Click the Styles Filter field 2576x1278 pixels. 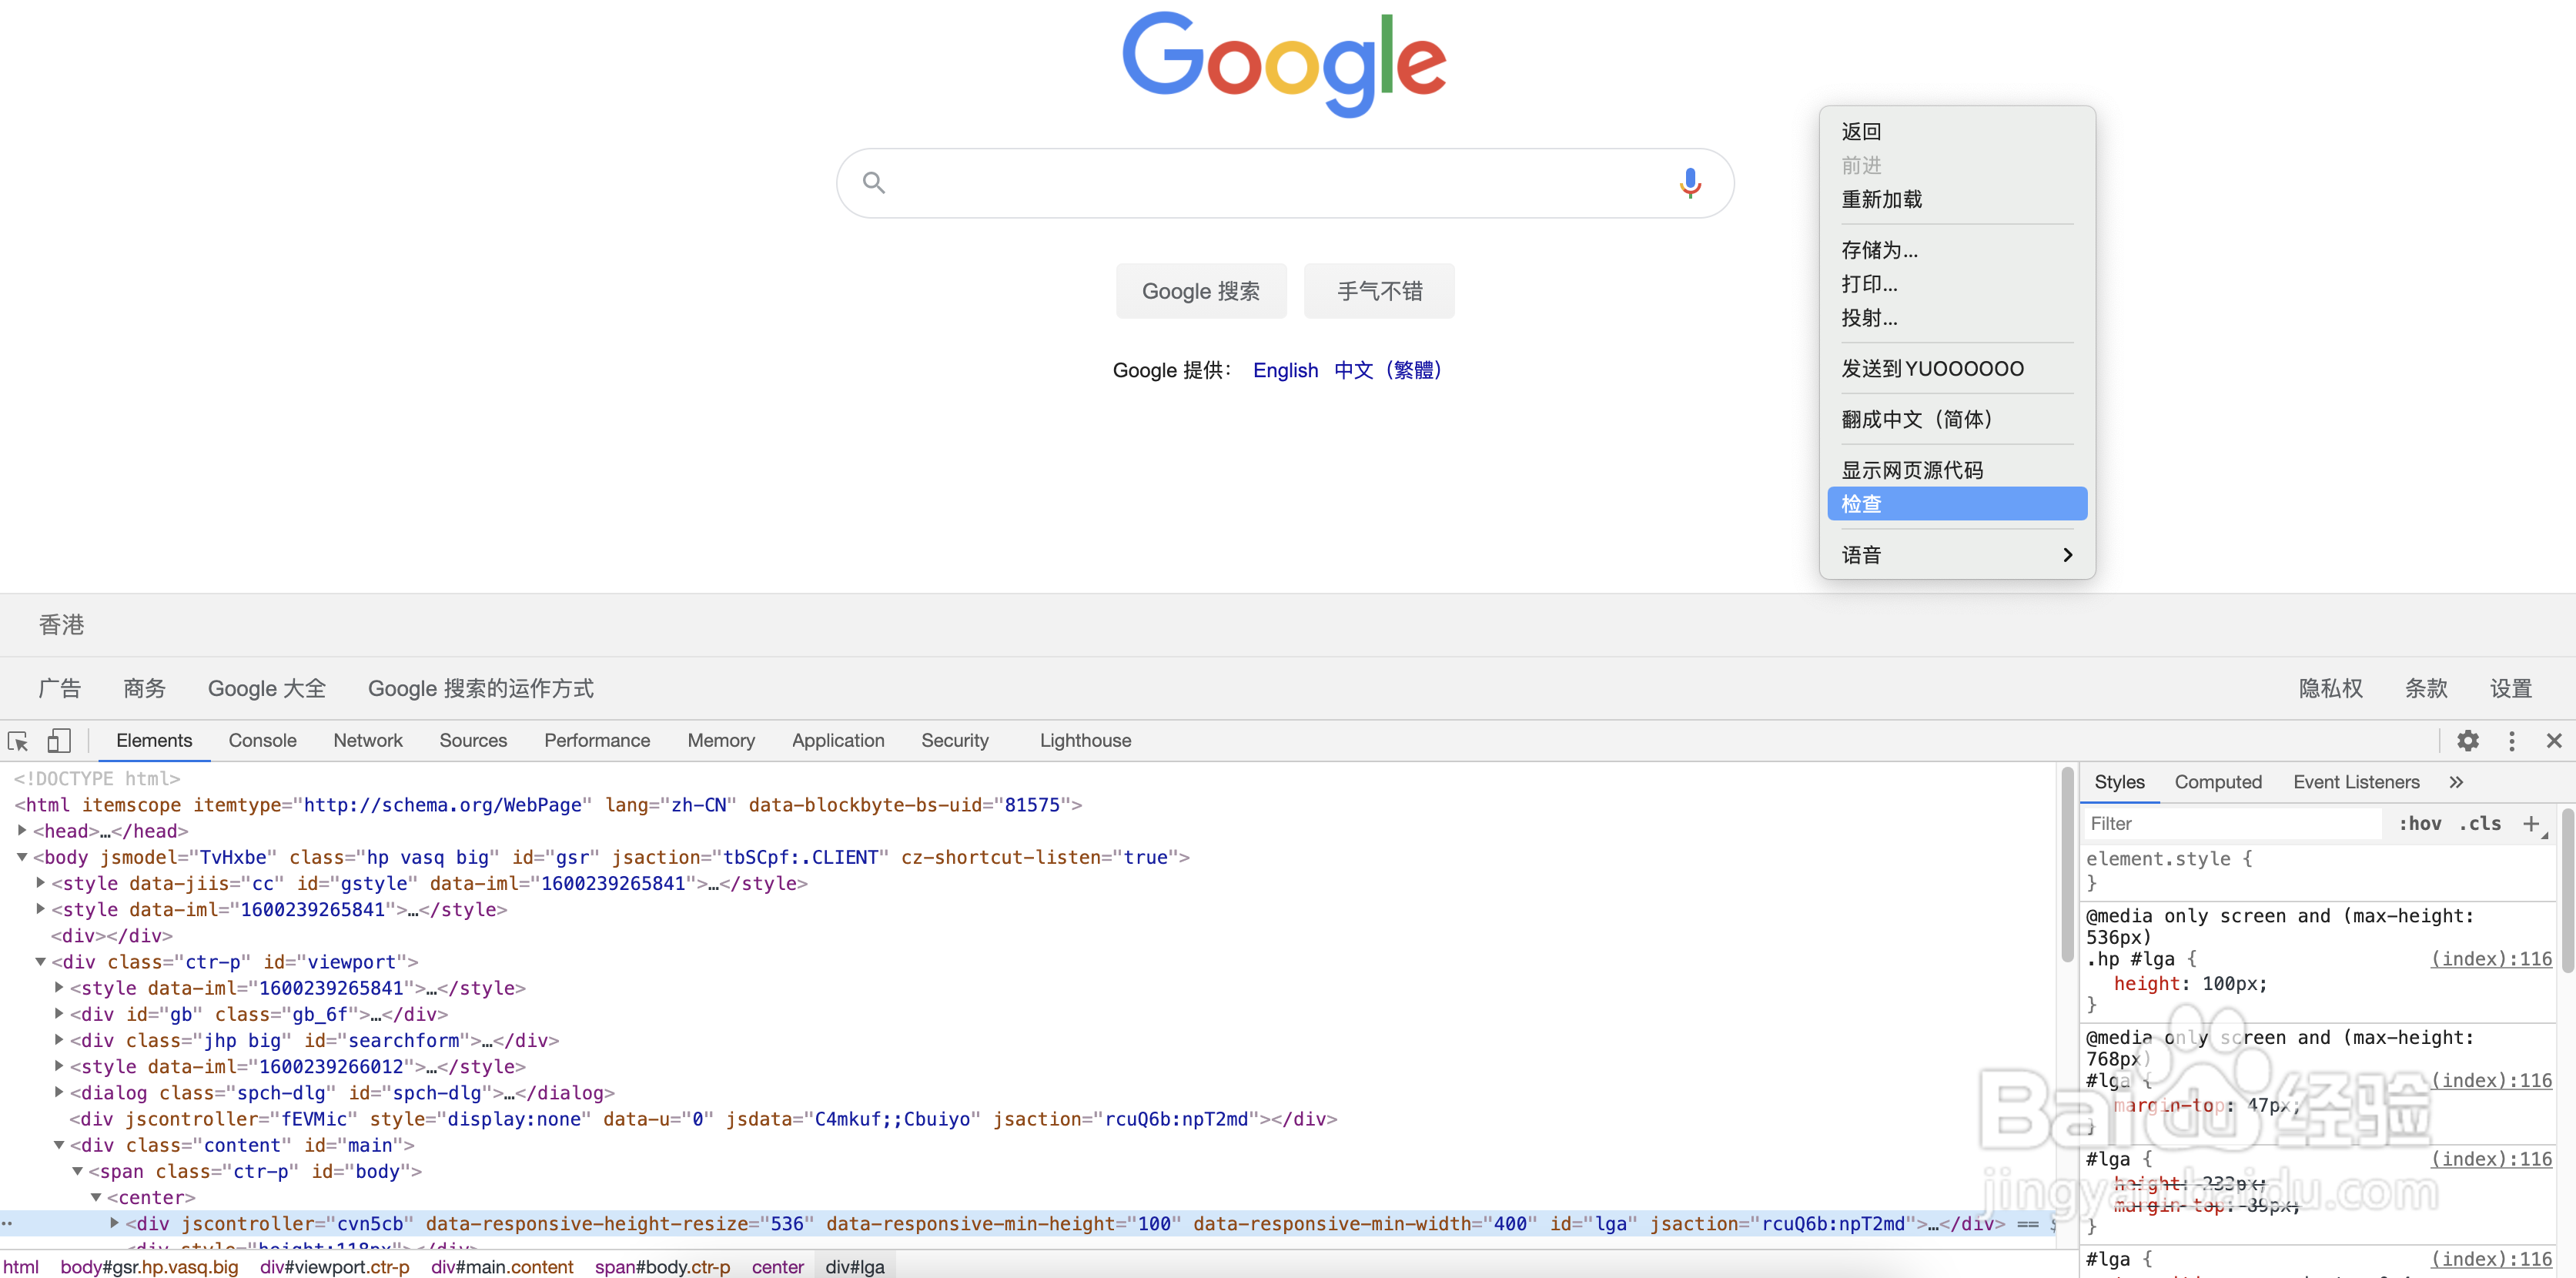(2234, 824)
